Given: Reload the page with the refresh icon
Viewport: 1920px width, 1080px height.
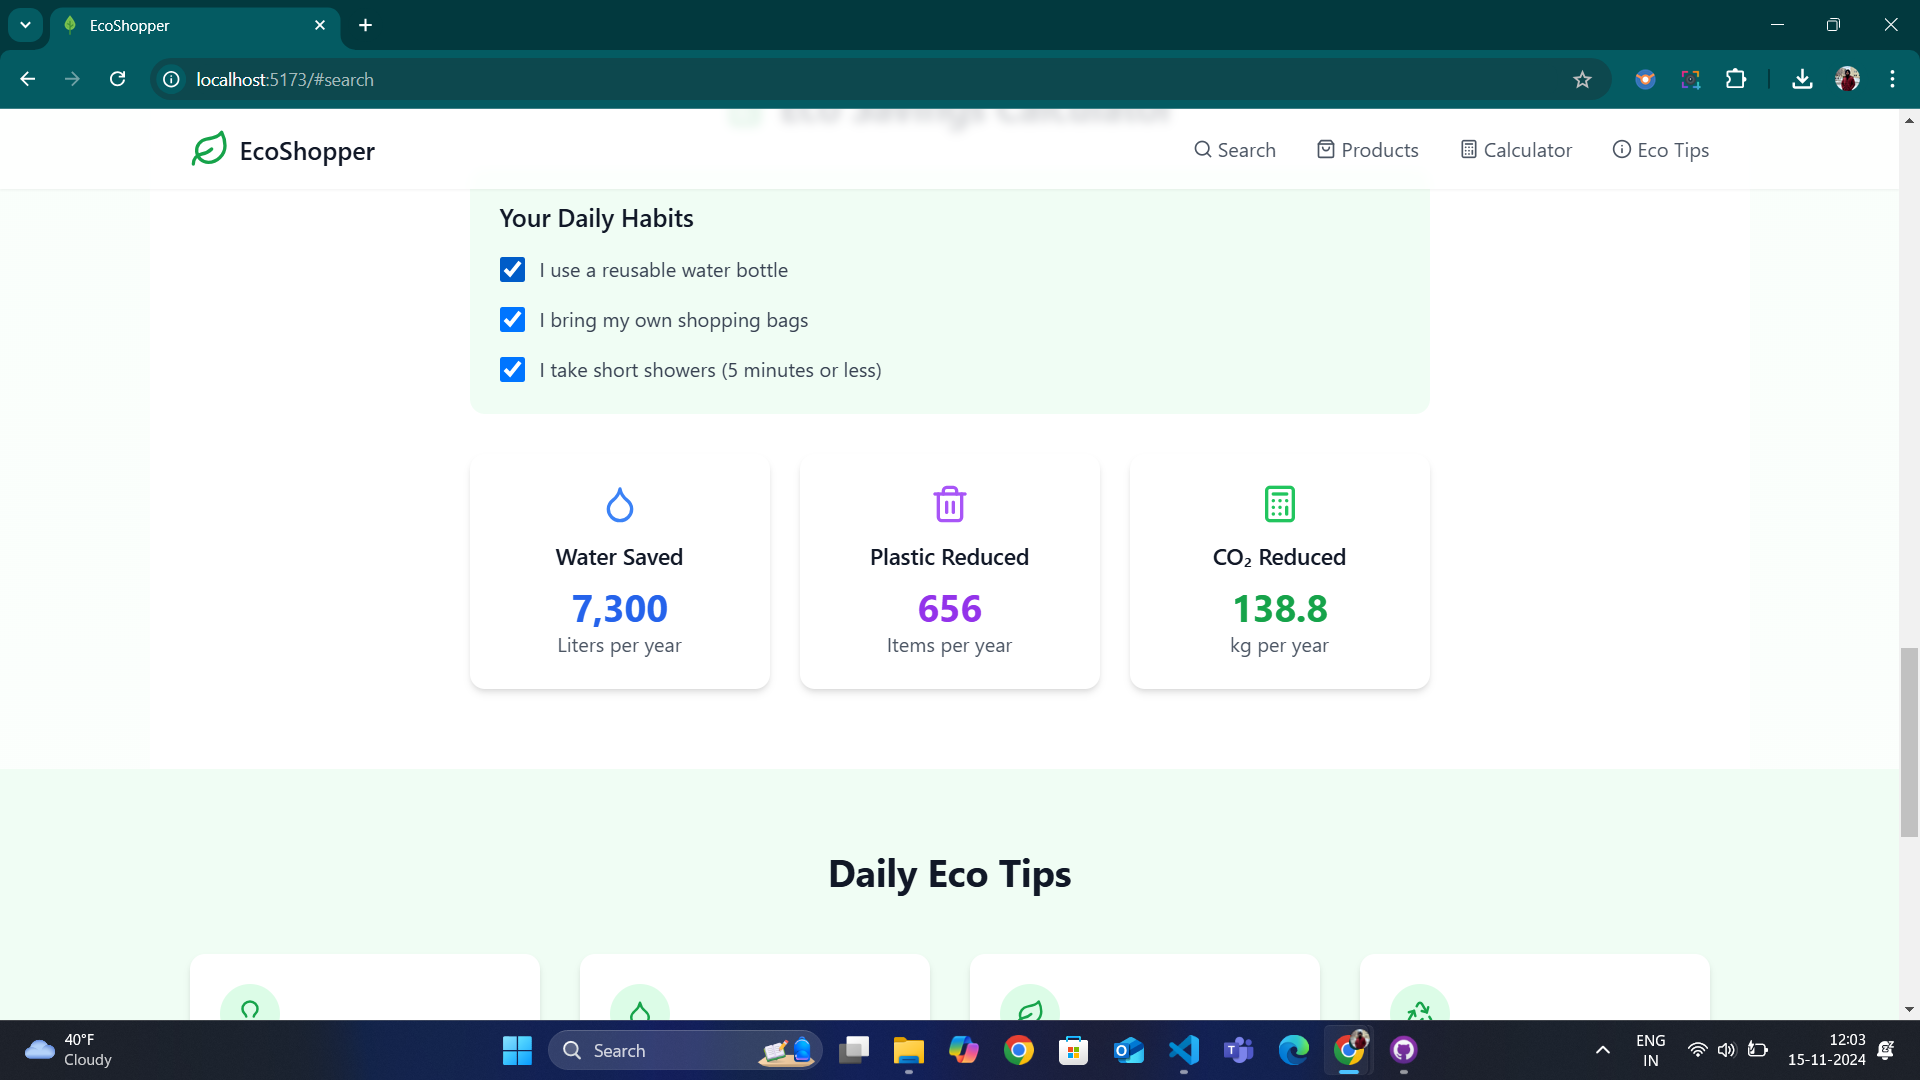Looking at the screenshot, I should [x=118, y=80].
